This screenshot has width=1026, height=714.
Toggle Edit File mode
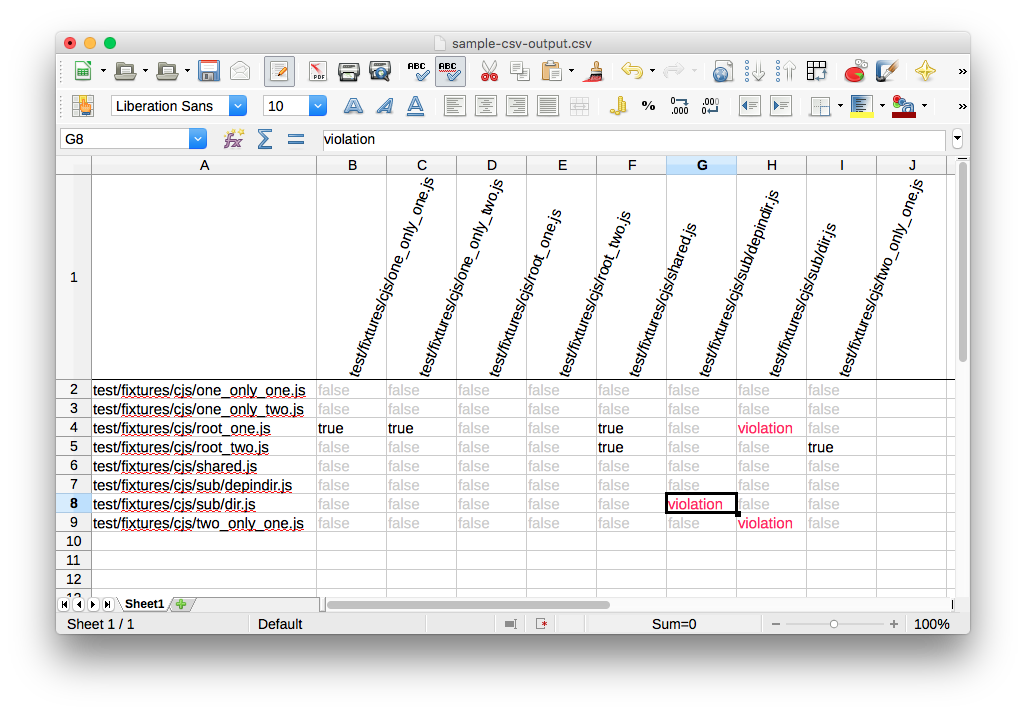tap(279, 71)
